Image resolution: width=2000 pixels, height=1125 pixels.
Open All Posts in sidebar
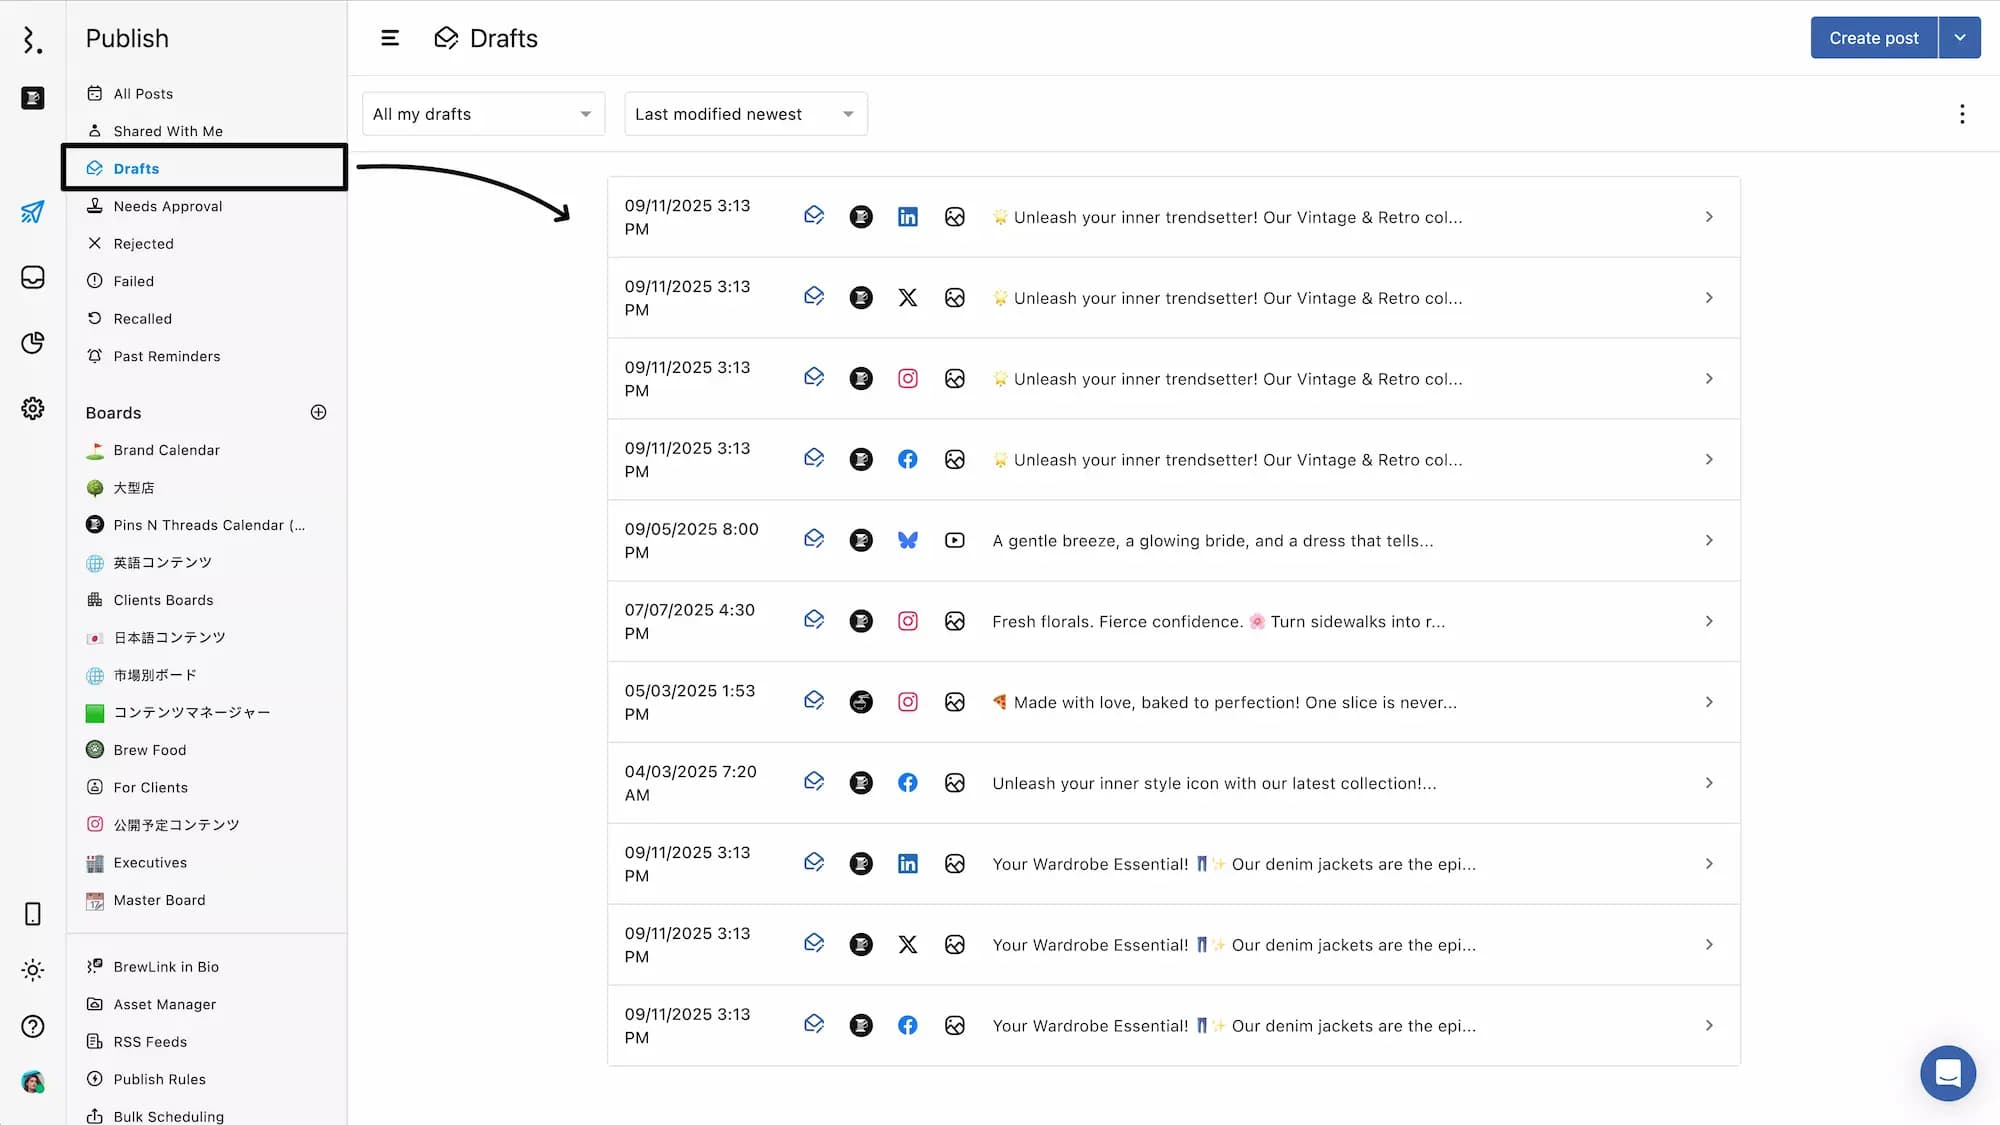click(x=143, y=93)
